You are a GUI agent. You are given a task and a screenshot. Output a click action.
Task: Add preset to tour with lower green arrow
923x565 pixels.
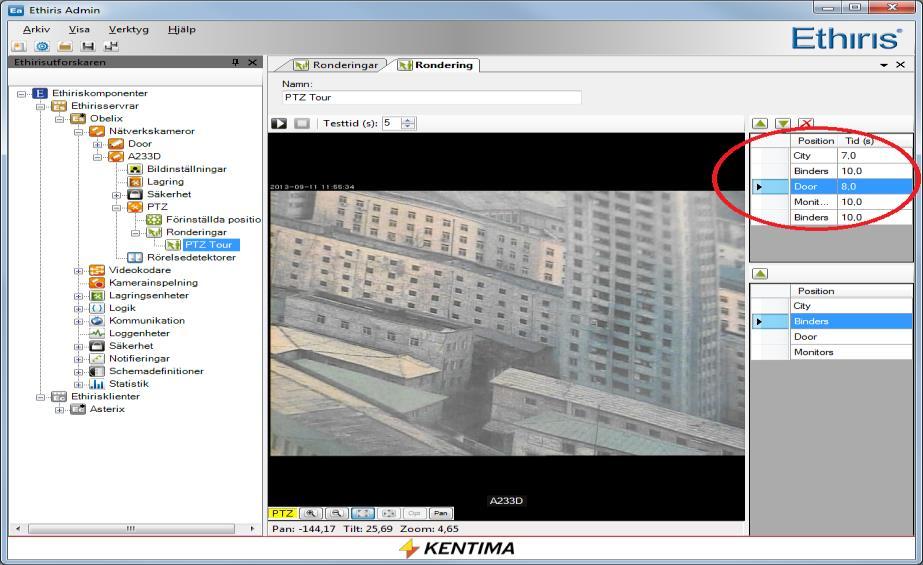click(760, 274)
